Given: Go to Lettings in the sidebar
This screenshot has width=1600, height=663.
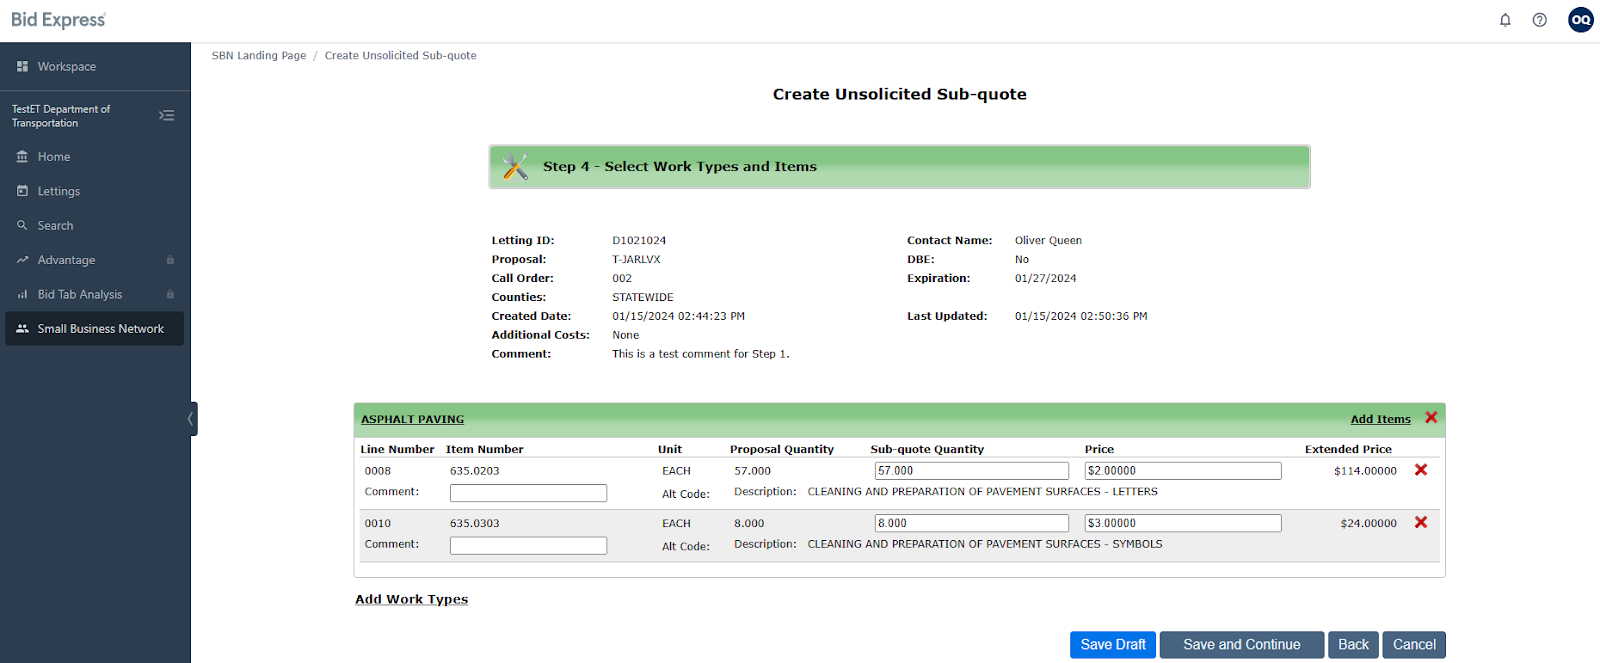Looking at the screenshot, I should (x=59, y=191).
